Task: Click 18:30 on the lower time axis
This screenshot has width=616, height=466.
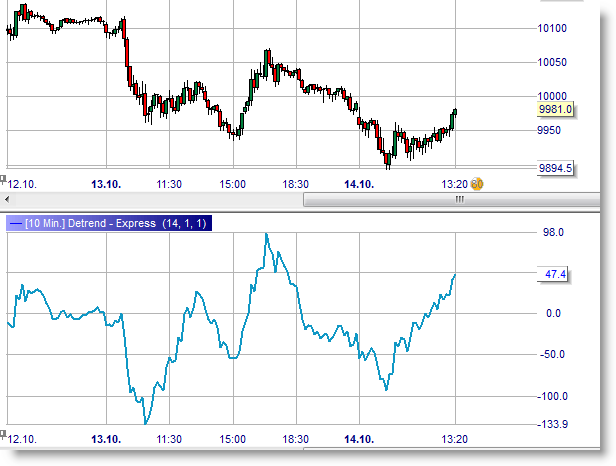Action: coord(295,439)
